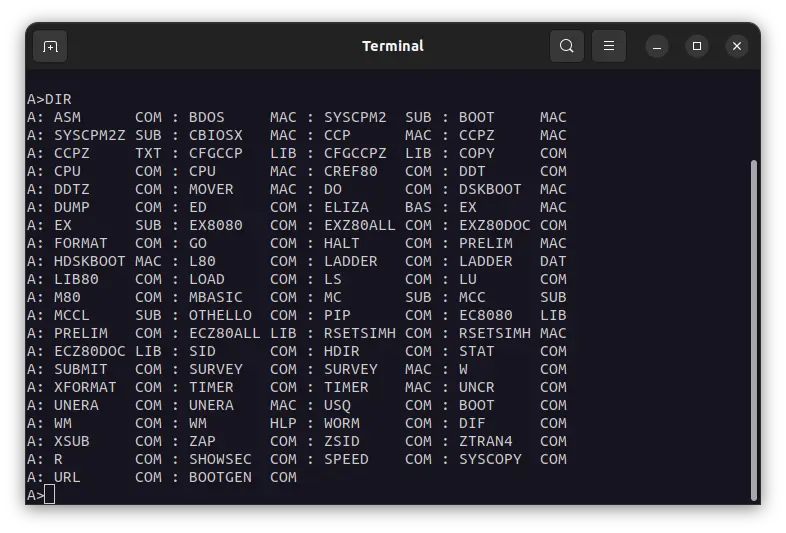
Task: Select the HDSKBOOT filename
Action: pos(90,262)
